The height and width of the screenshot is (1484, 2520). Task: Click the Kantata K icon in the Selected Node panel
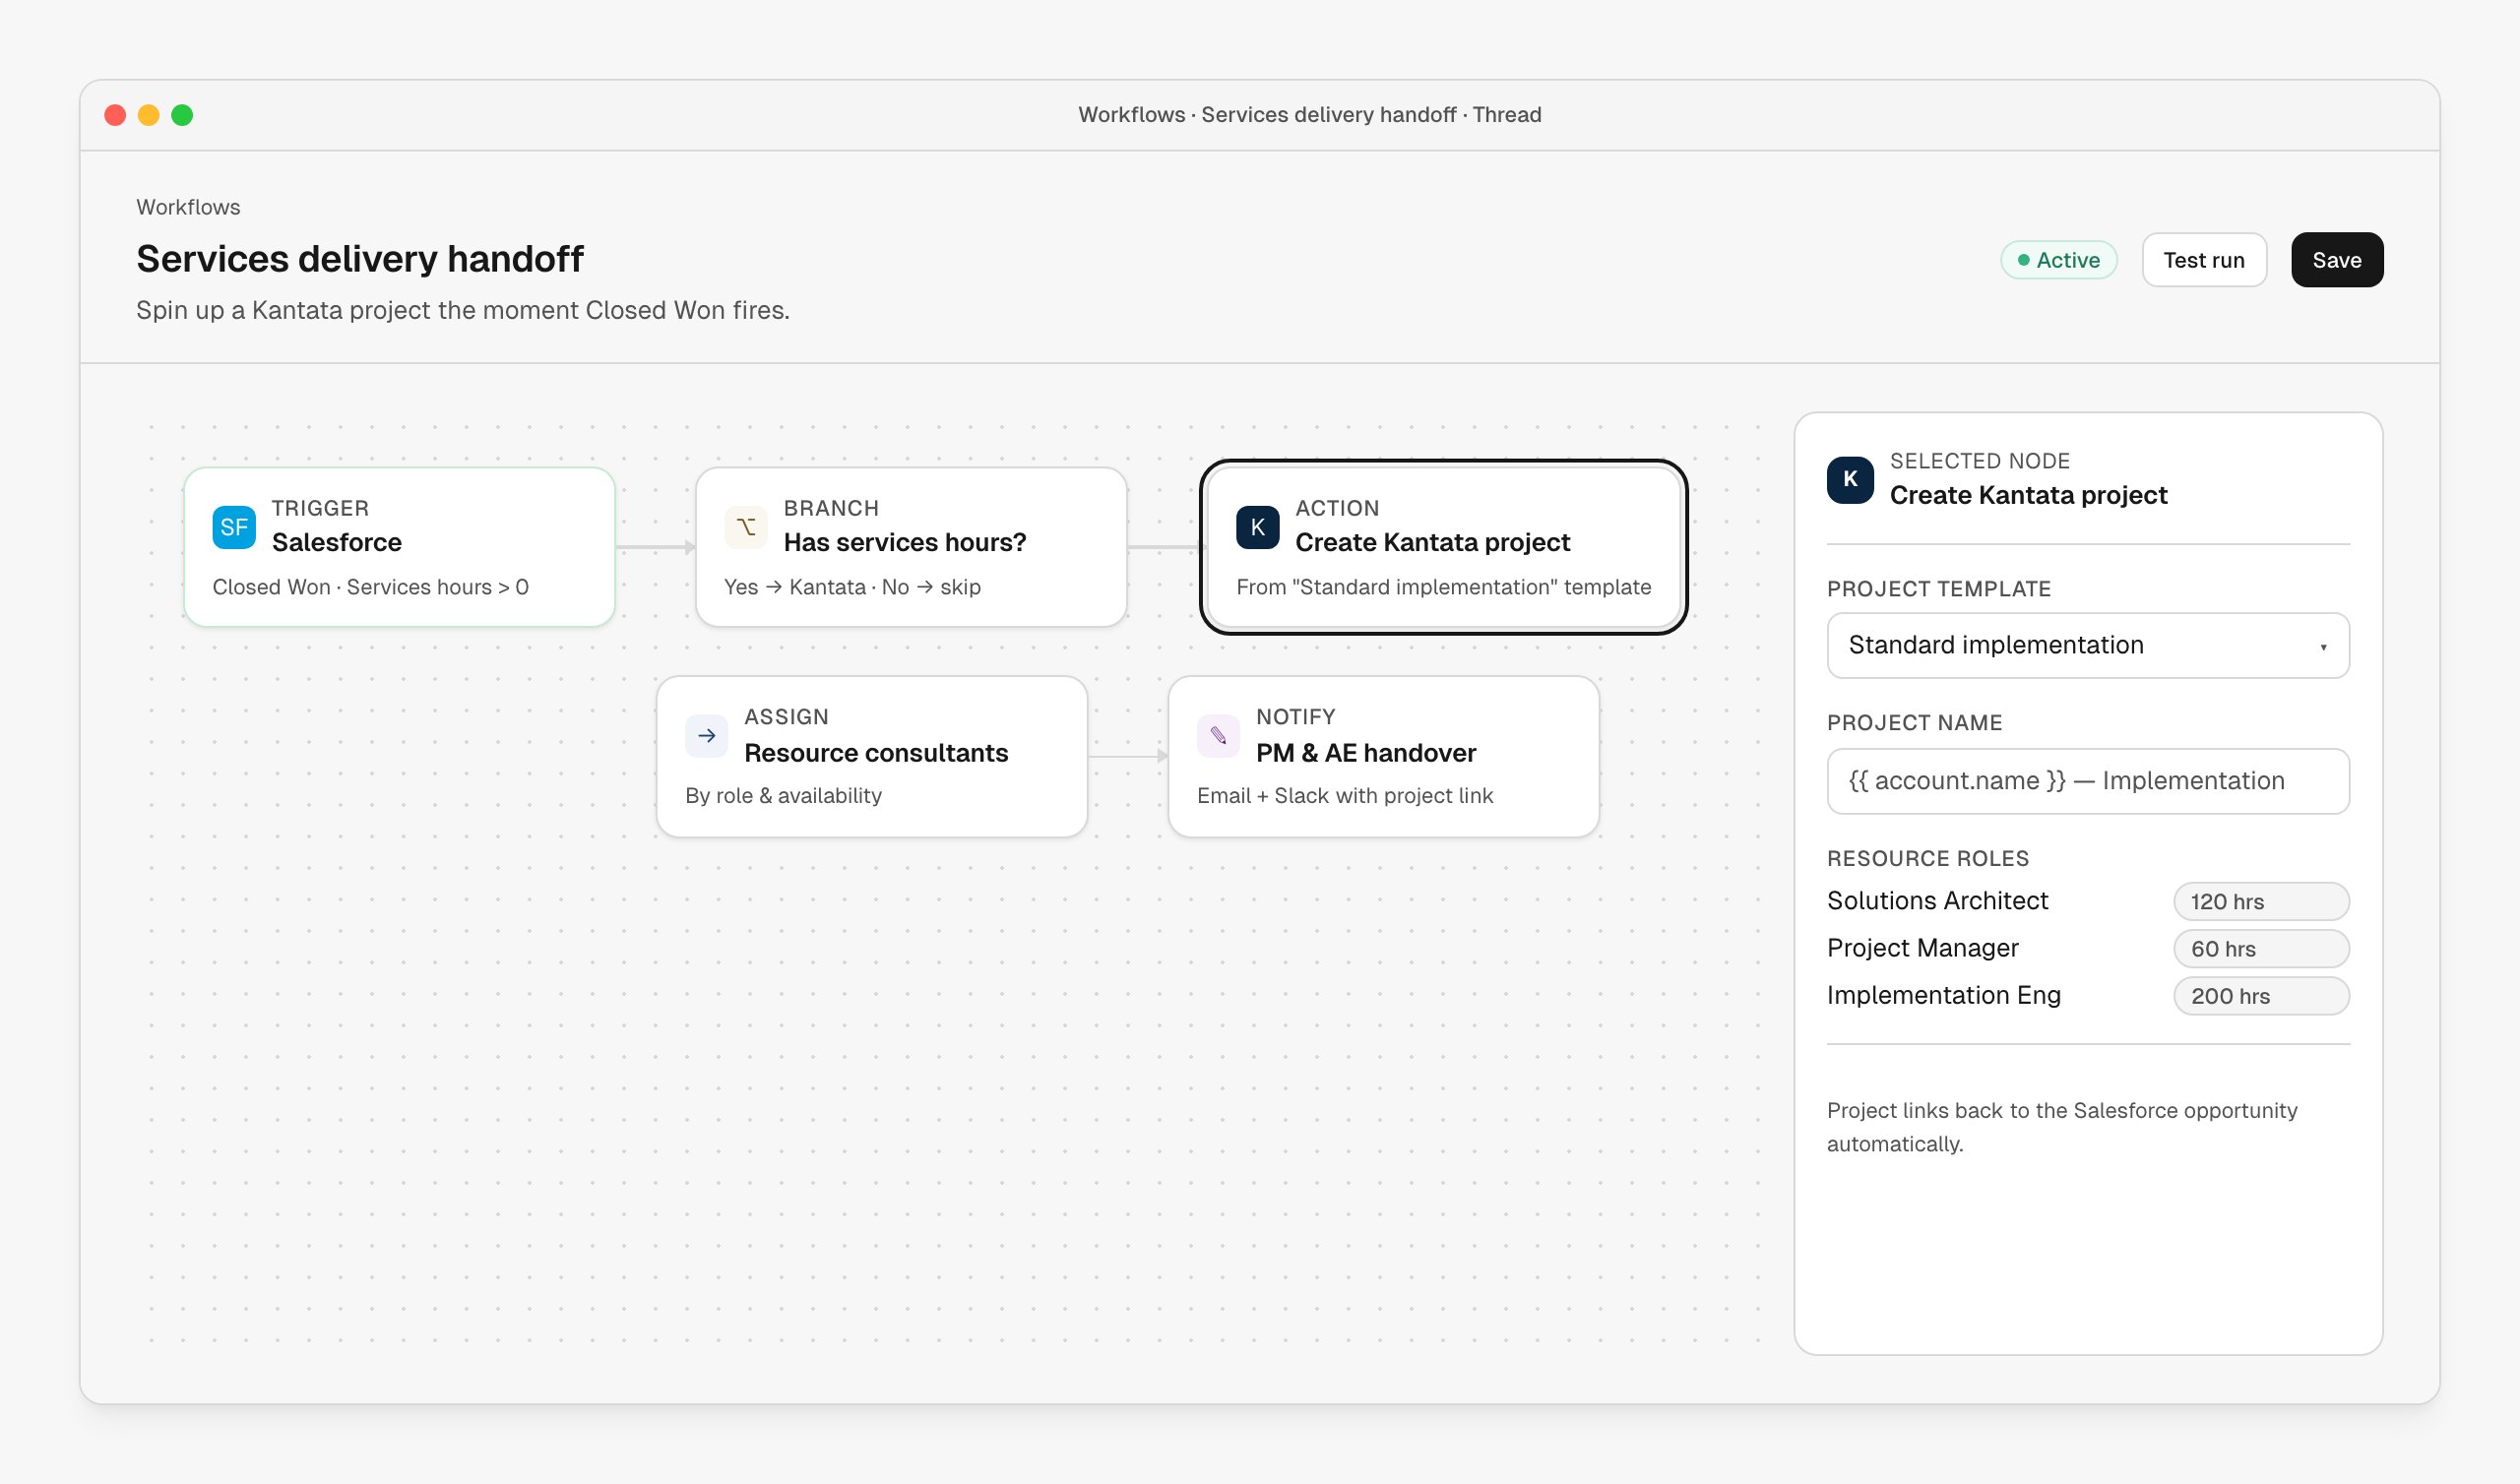click(x=1851, y=479)
